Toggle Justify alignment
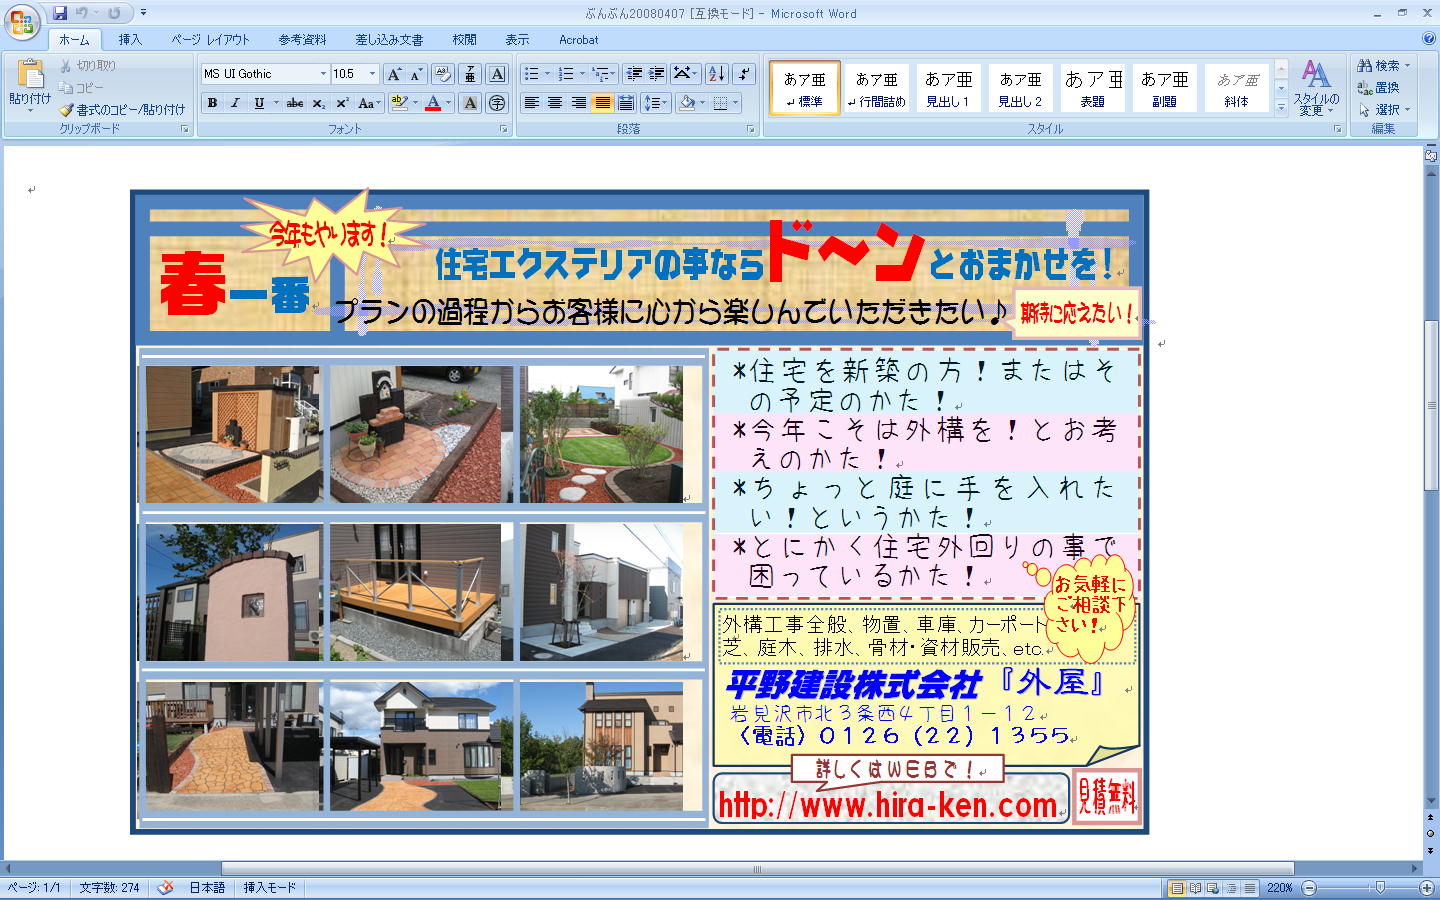The width and height of the screenshot is (1440, 900). coord(602,103)
